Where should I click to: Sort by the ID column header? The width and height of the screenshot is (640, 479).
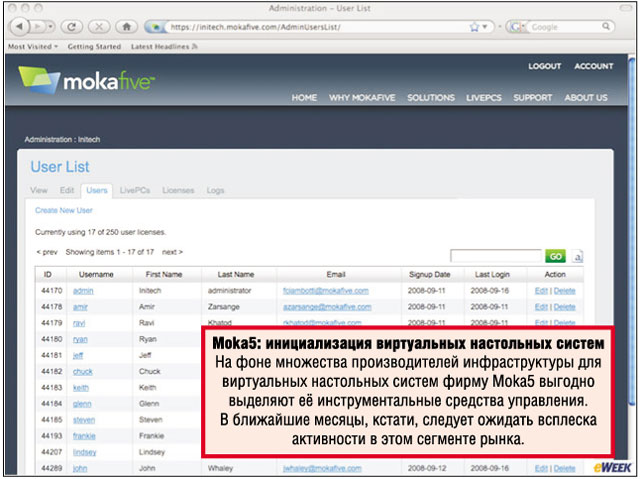(x=48, y=275)
